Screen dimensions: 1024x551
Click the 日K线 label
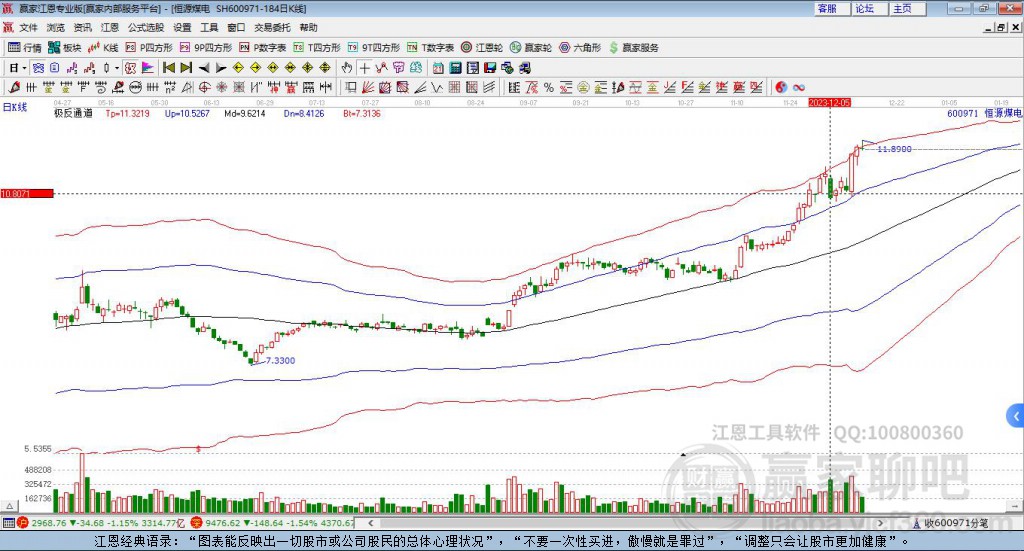15,107
